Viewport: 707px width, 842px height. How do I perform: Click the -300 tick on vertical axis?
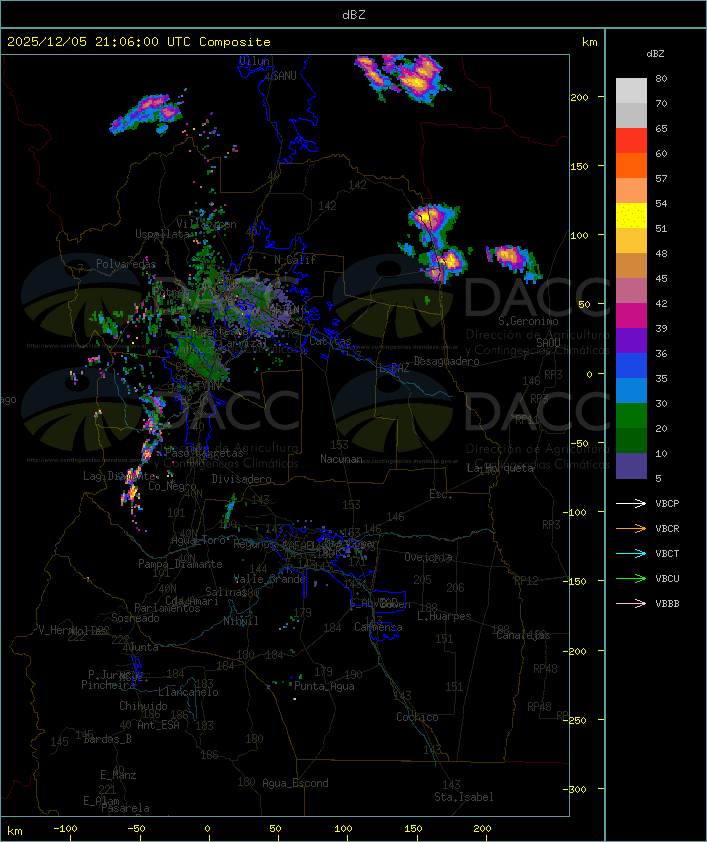[577, 789]
